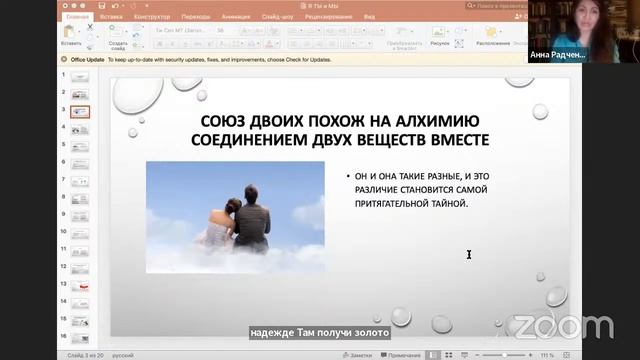The width and height of the screenshot is (640, 360).
Task: Click the Вставить paste clipboard icon
Action: (x=70, y=32)
